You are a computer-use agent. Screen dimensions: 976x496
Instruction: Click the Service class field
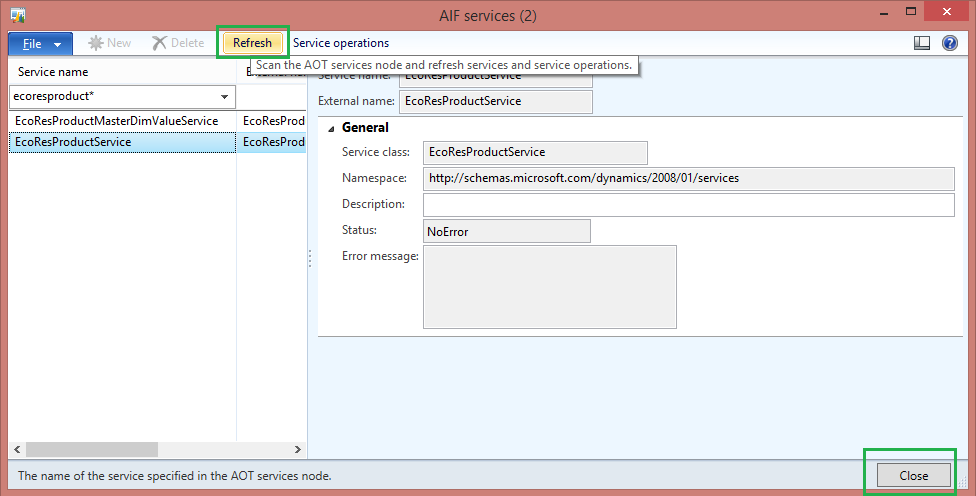[535, 152]
